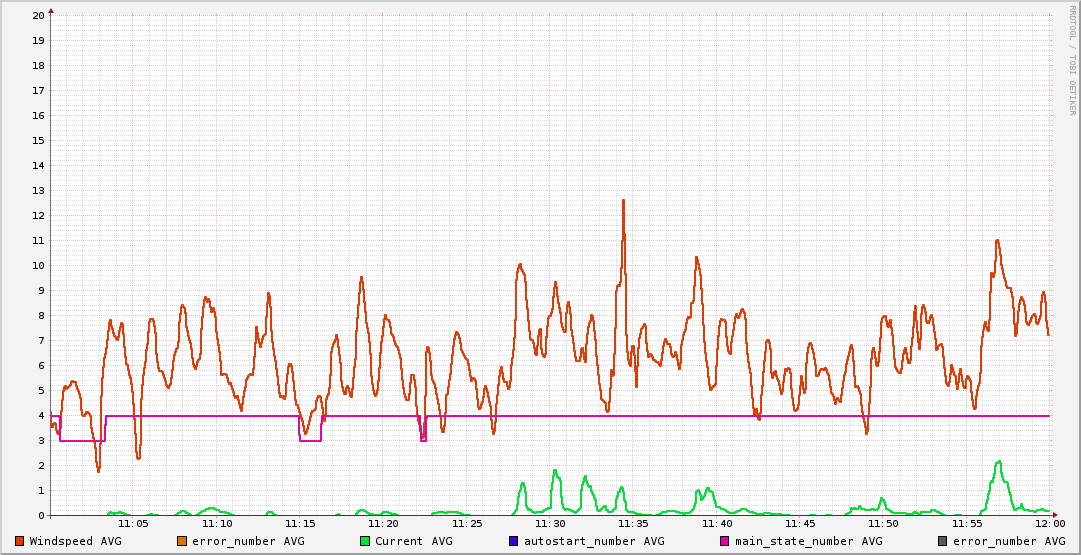Click the highest windspeed peak near 11:35
The height and width of the screenshot is (555, 1081).
623,201
